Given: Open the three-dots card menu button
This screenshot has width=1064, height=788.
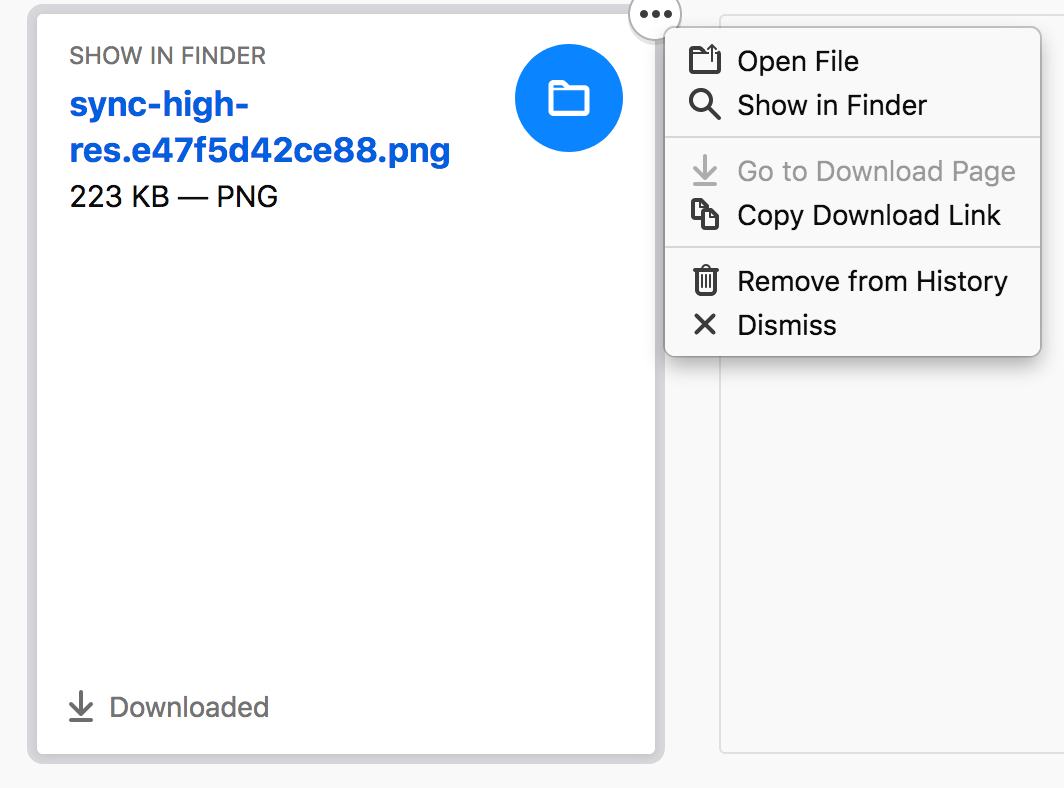Looking at the screenshot, I should [656, 14].
